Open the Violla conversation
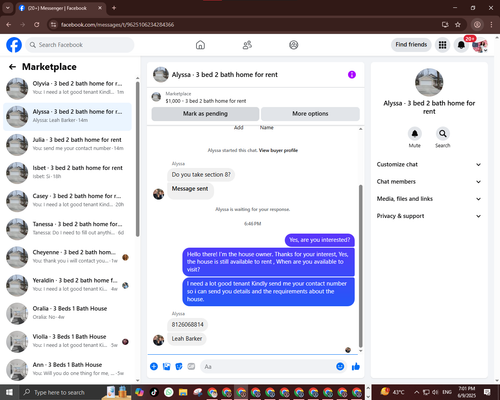The width and height of the screenshot is (500, 400). coord(67,341)
